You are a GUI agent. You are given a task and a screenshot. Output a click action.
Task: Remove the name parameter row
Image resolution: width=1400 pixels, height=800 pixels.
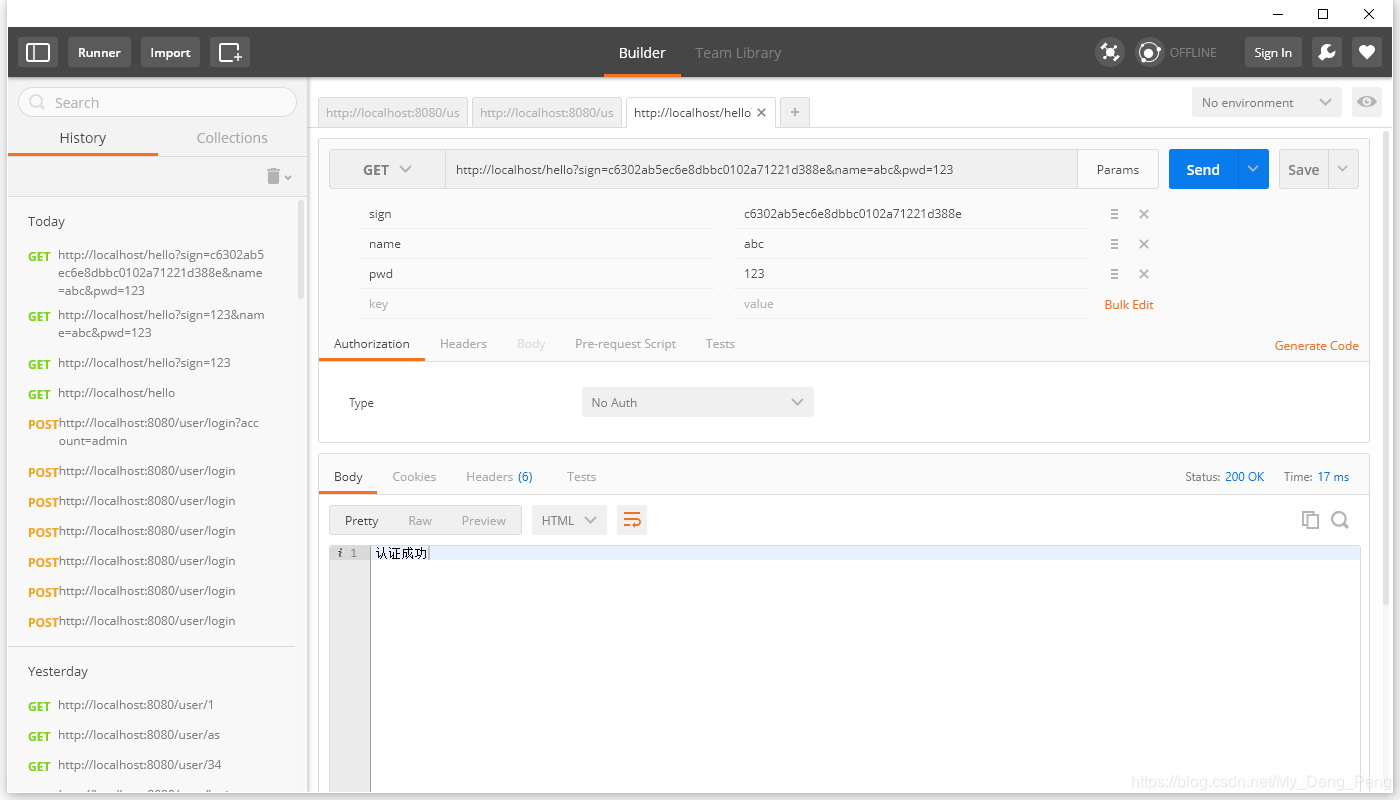[x=1144, y=244]
